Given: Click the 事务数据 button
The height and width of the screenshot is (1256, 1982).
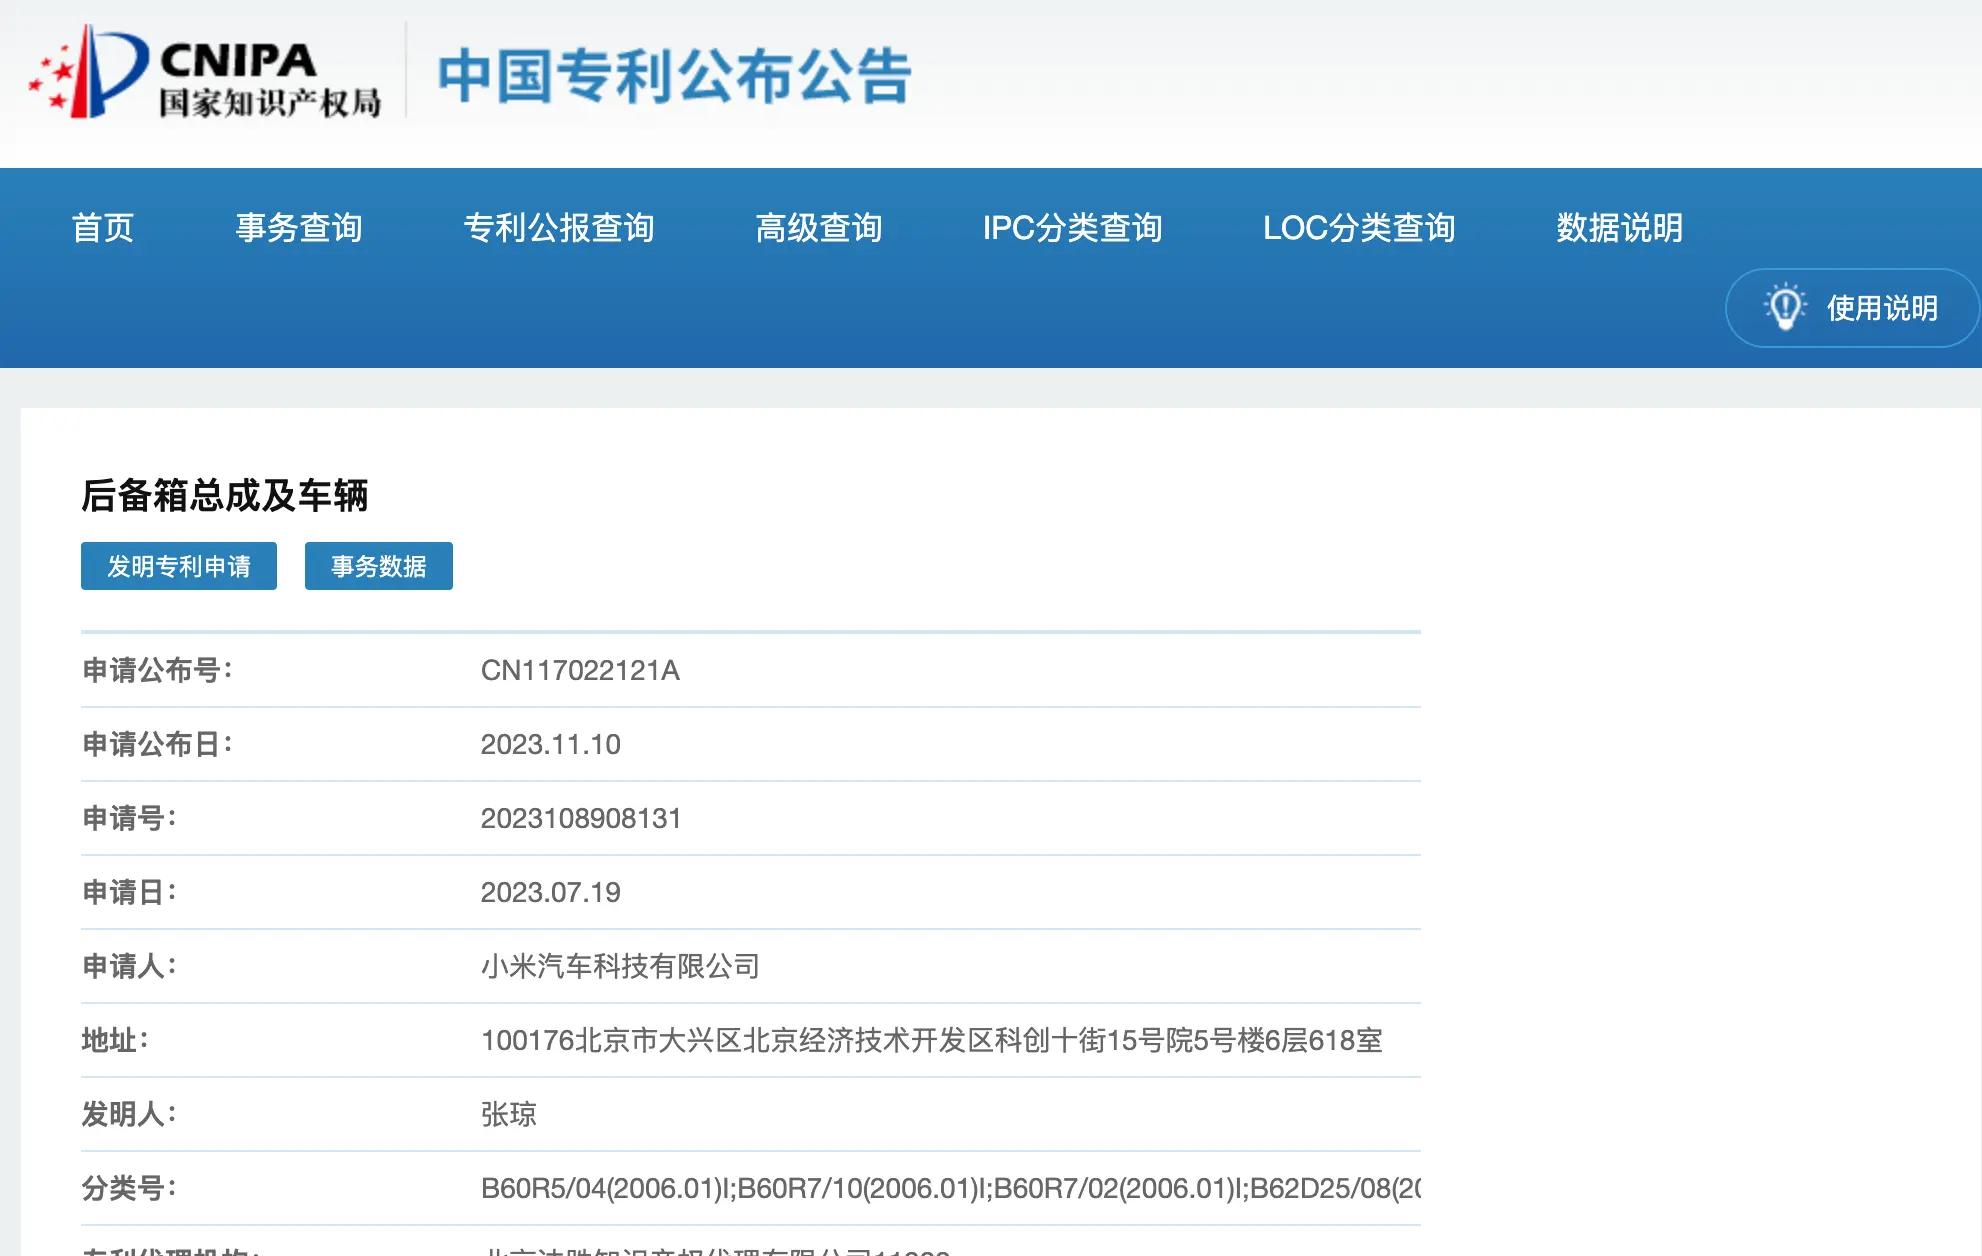Looking at the screenshot, I should (379, 566).
